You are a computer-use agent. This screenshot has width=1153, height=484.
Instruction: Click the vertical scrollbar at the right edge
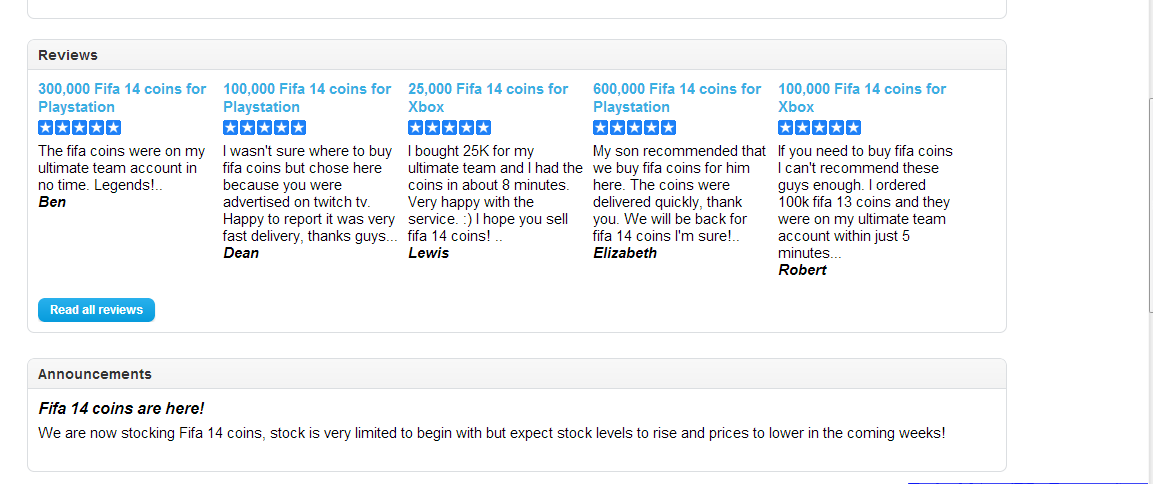(x=1149, y=206)
